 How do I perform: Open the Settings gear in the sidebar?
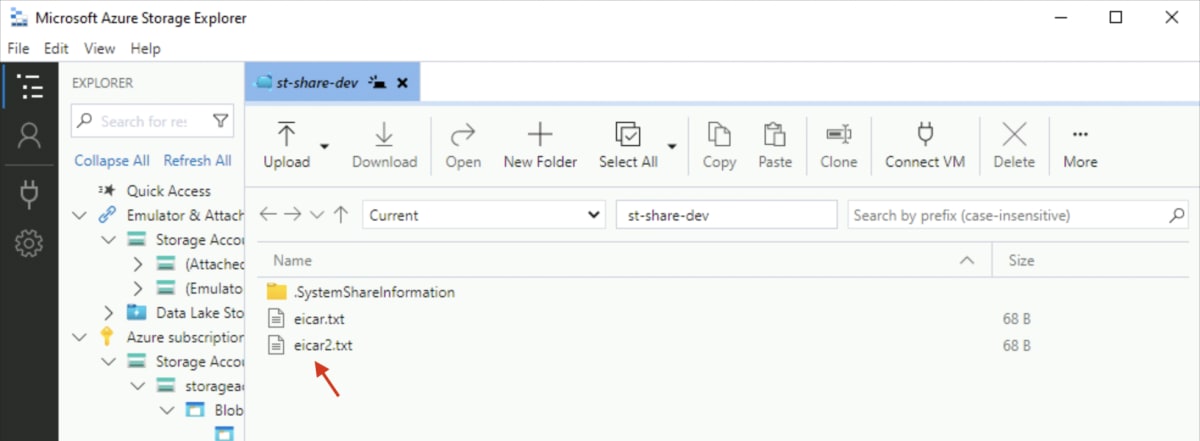point(30,242)
